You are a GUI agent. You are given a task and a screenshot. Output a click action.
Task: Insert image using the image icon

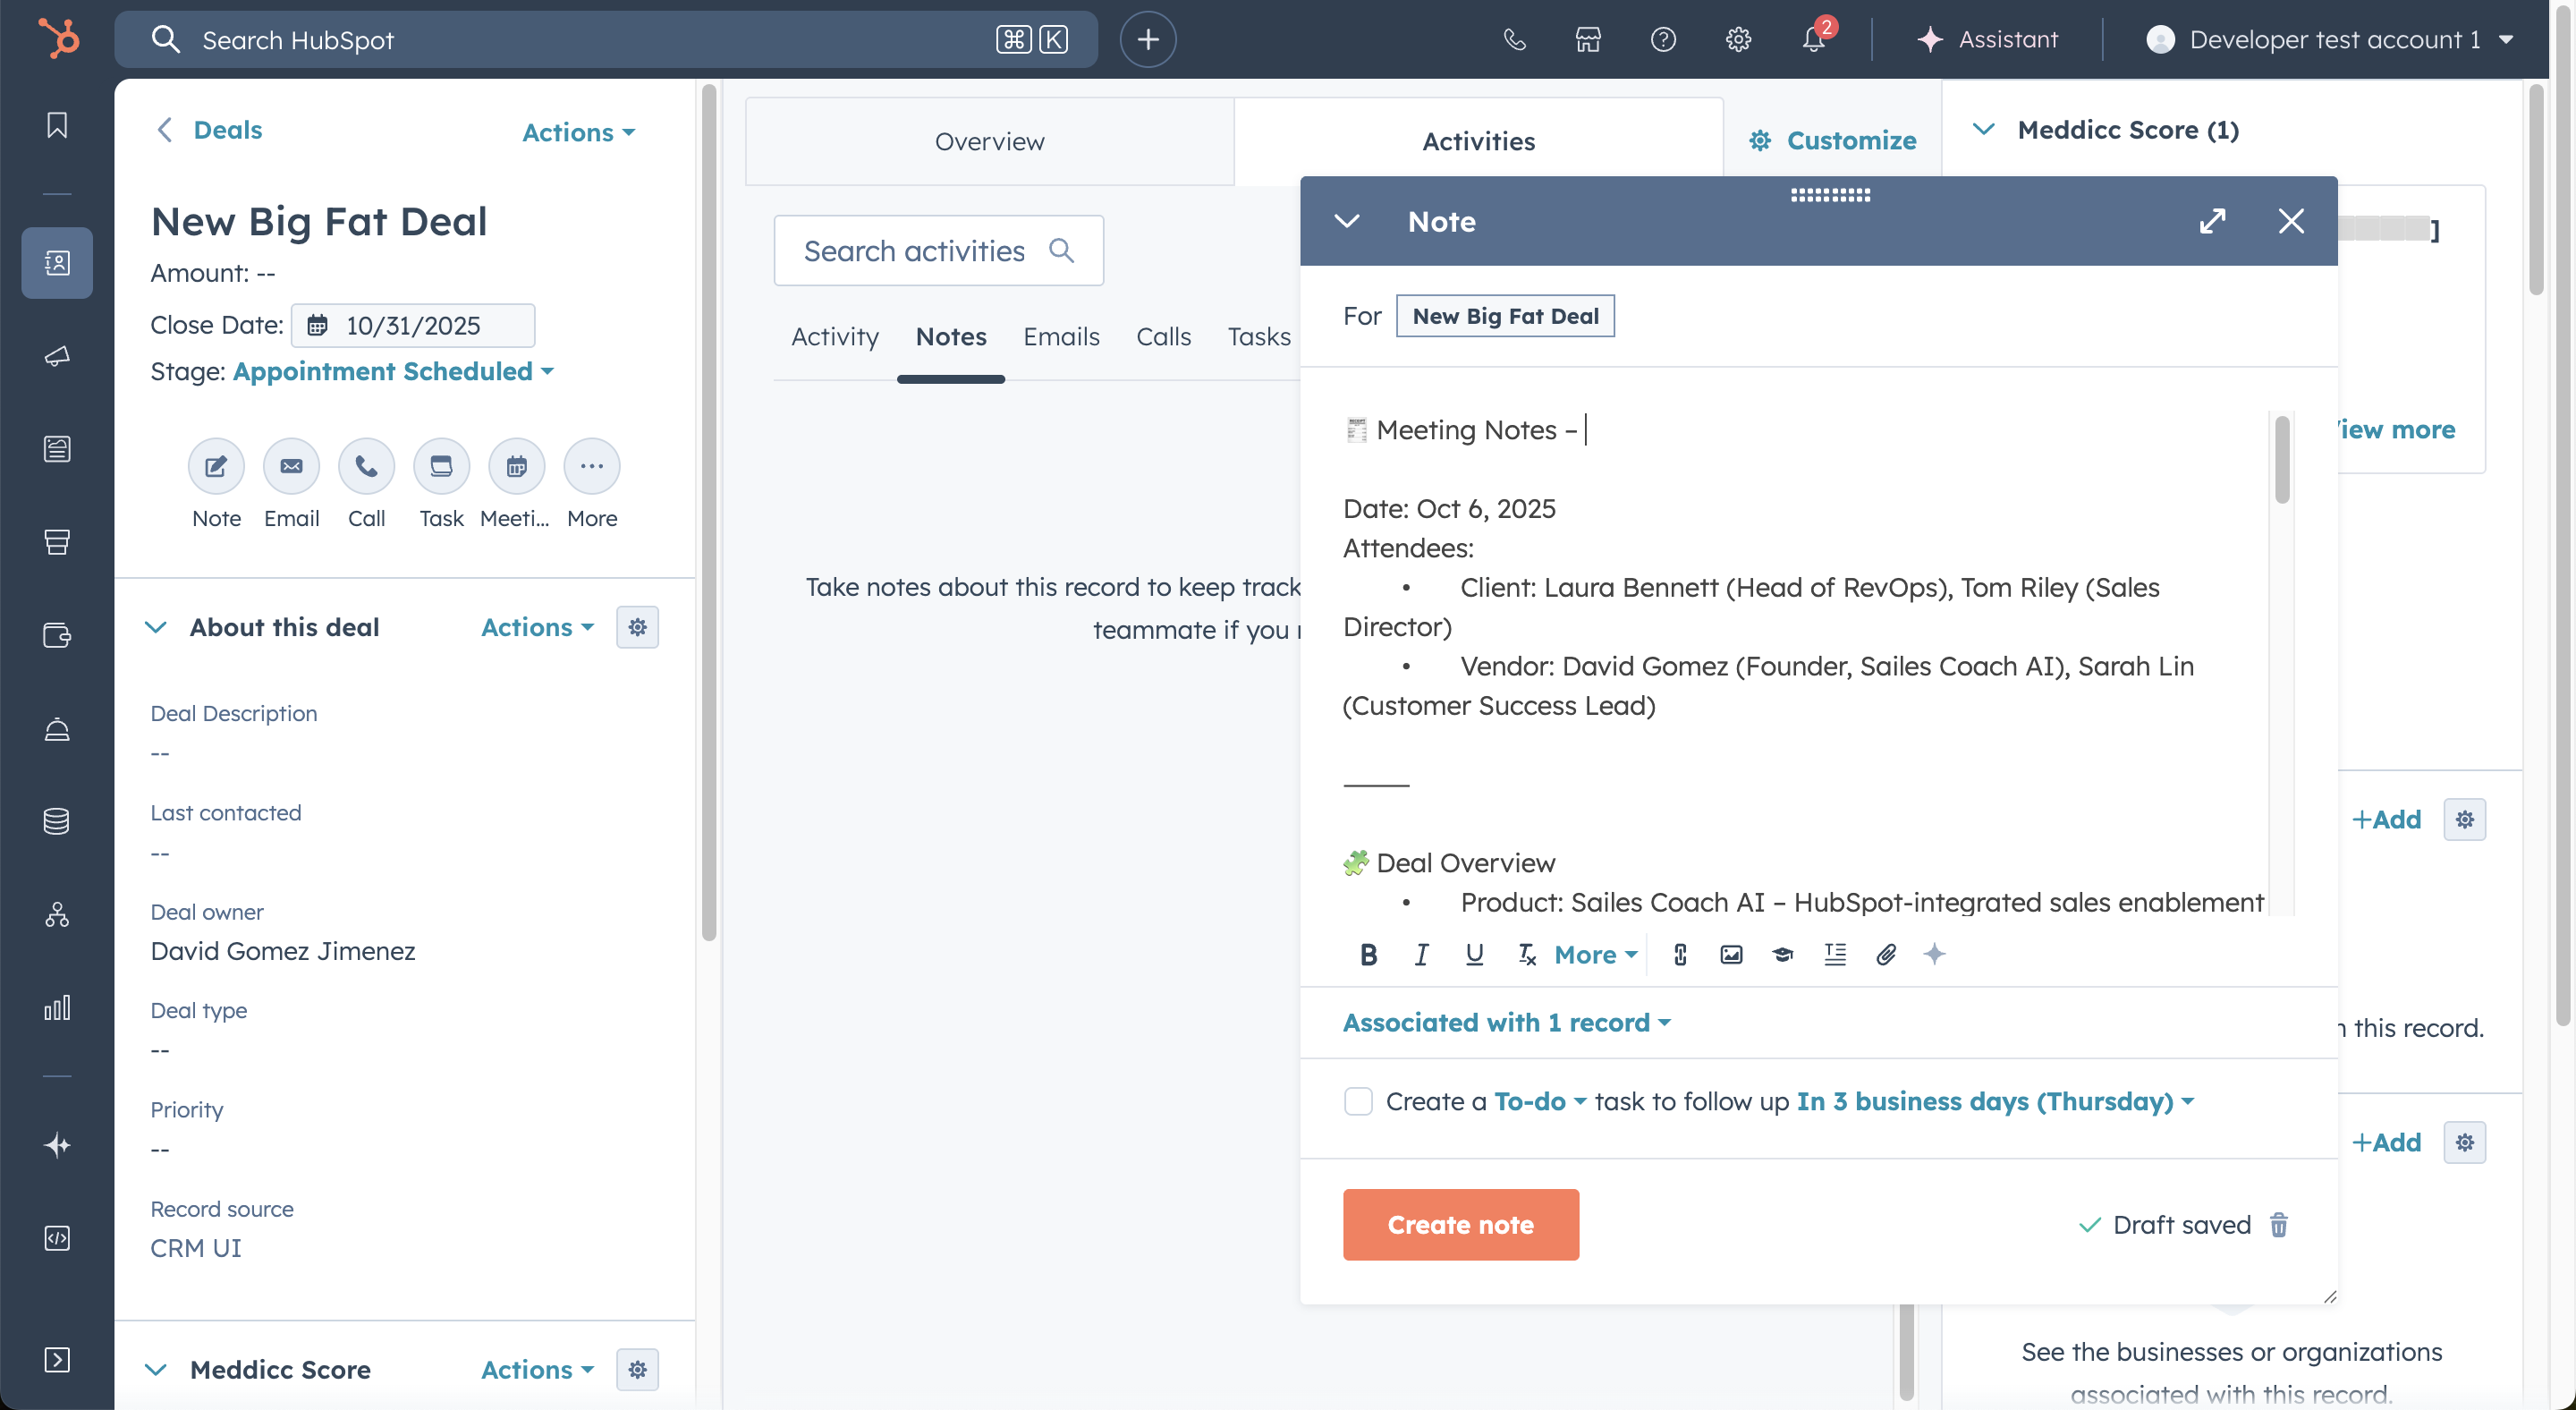click(1731, 955)
